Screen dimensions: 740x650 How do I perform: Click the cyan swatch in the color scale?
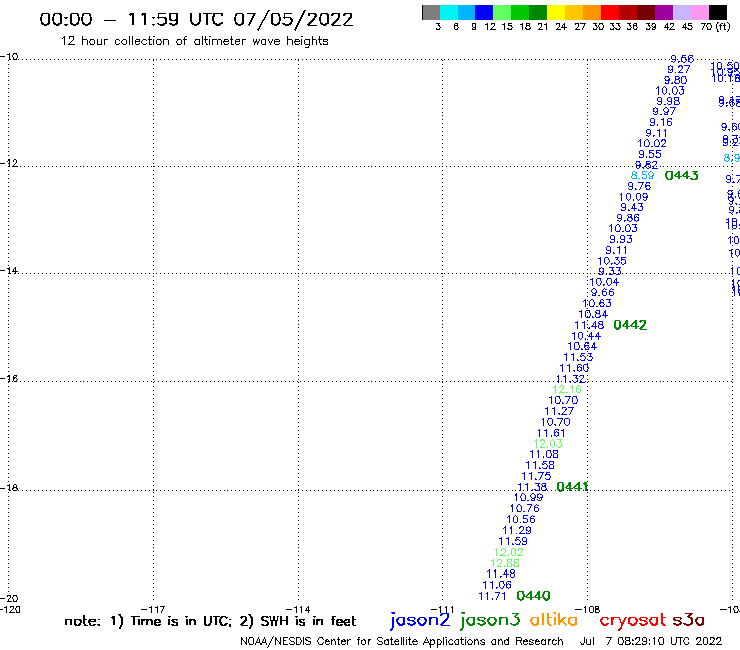pyautogui.click(x=449, y=12)
